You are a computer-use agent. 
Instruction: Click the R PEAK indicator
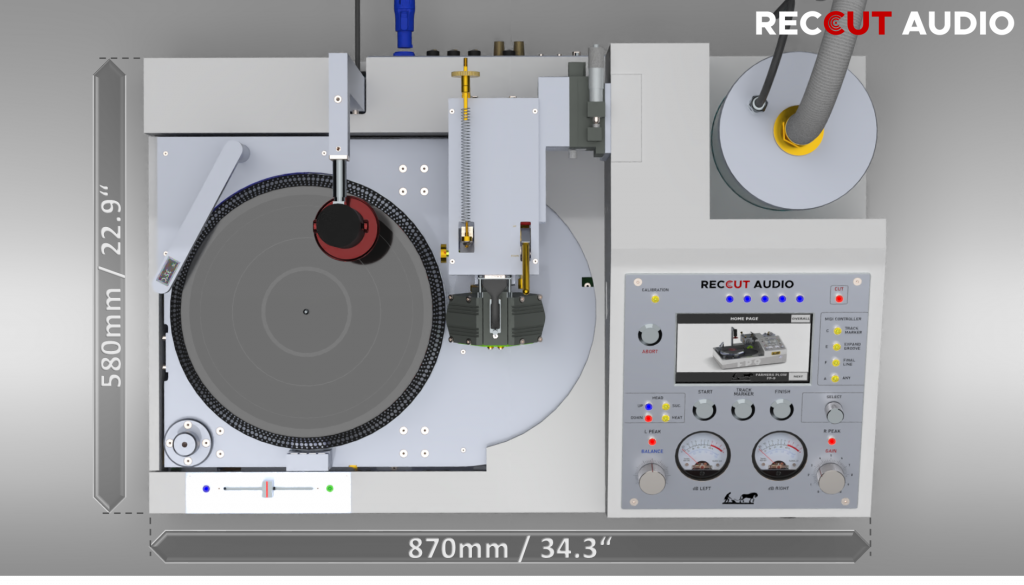coord(832,440)
